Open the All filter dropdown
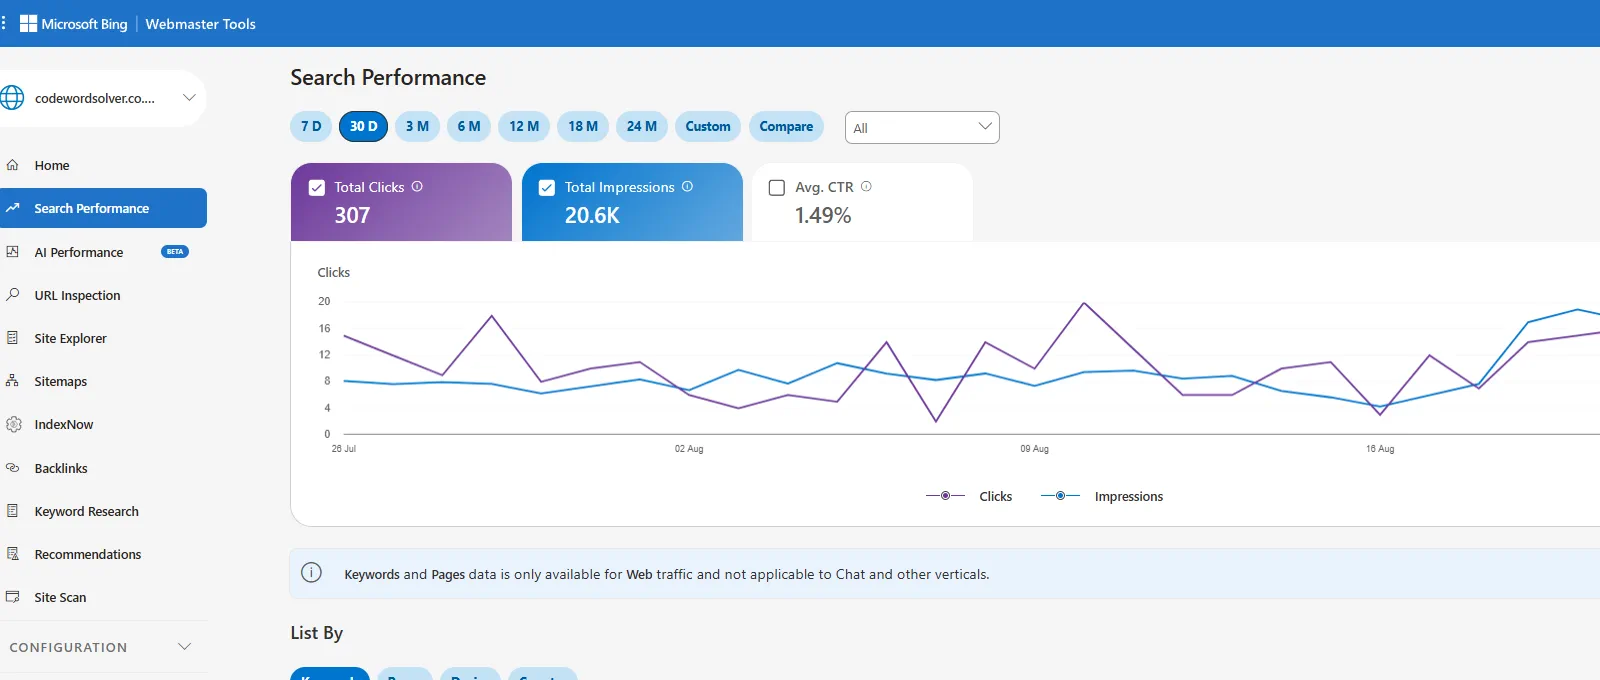 pos(922,127)
